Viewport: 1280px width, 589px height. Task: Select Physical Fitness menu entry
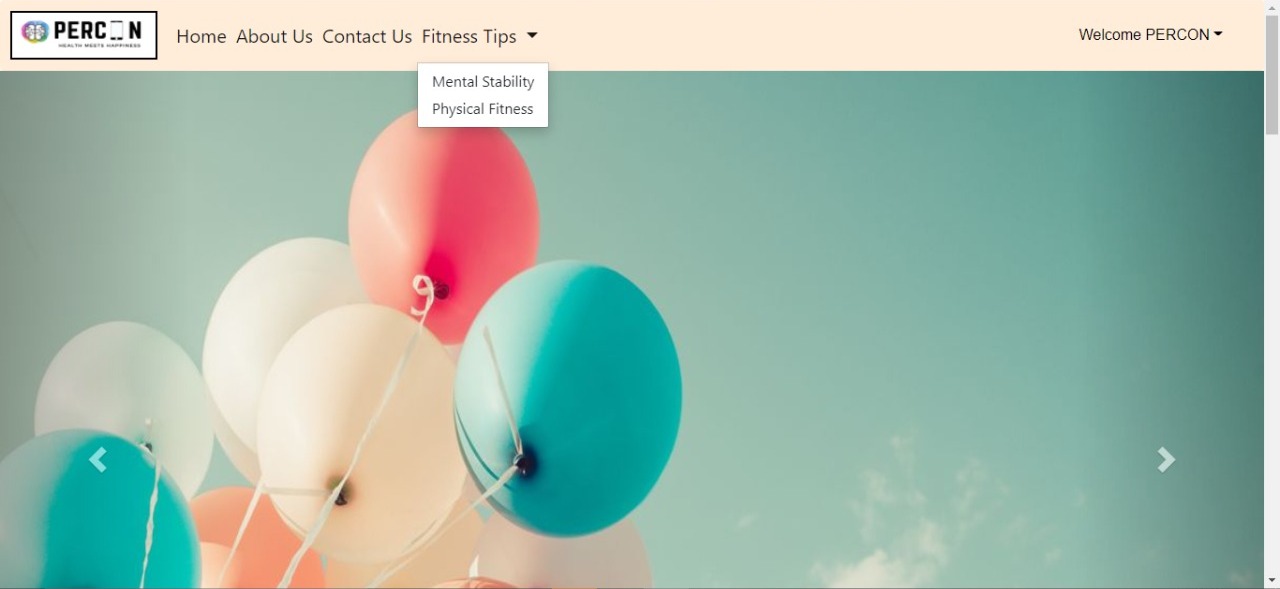click(483, 109)
